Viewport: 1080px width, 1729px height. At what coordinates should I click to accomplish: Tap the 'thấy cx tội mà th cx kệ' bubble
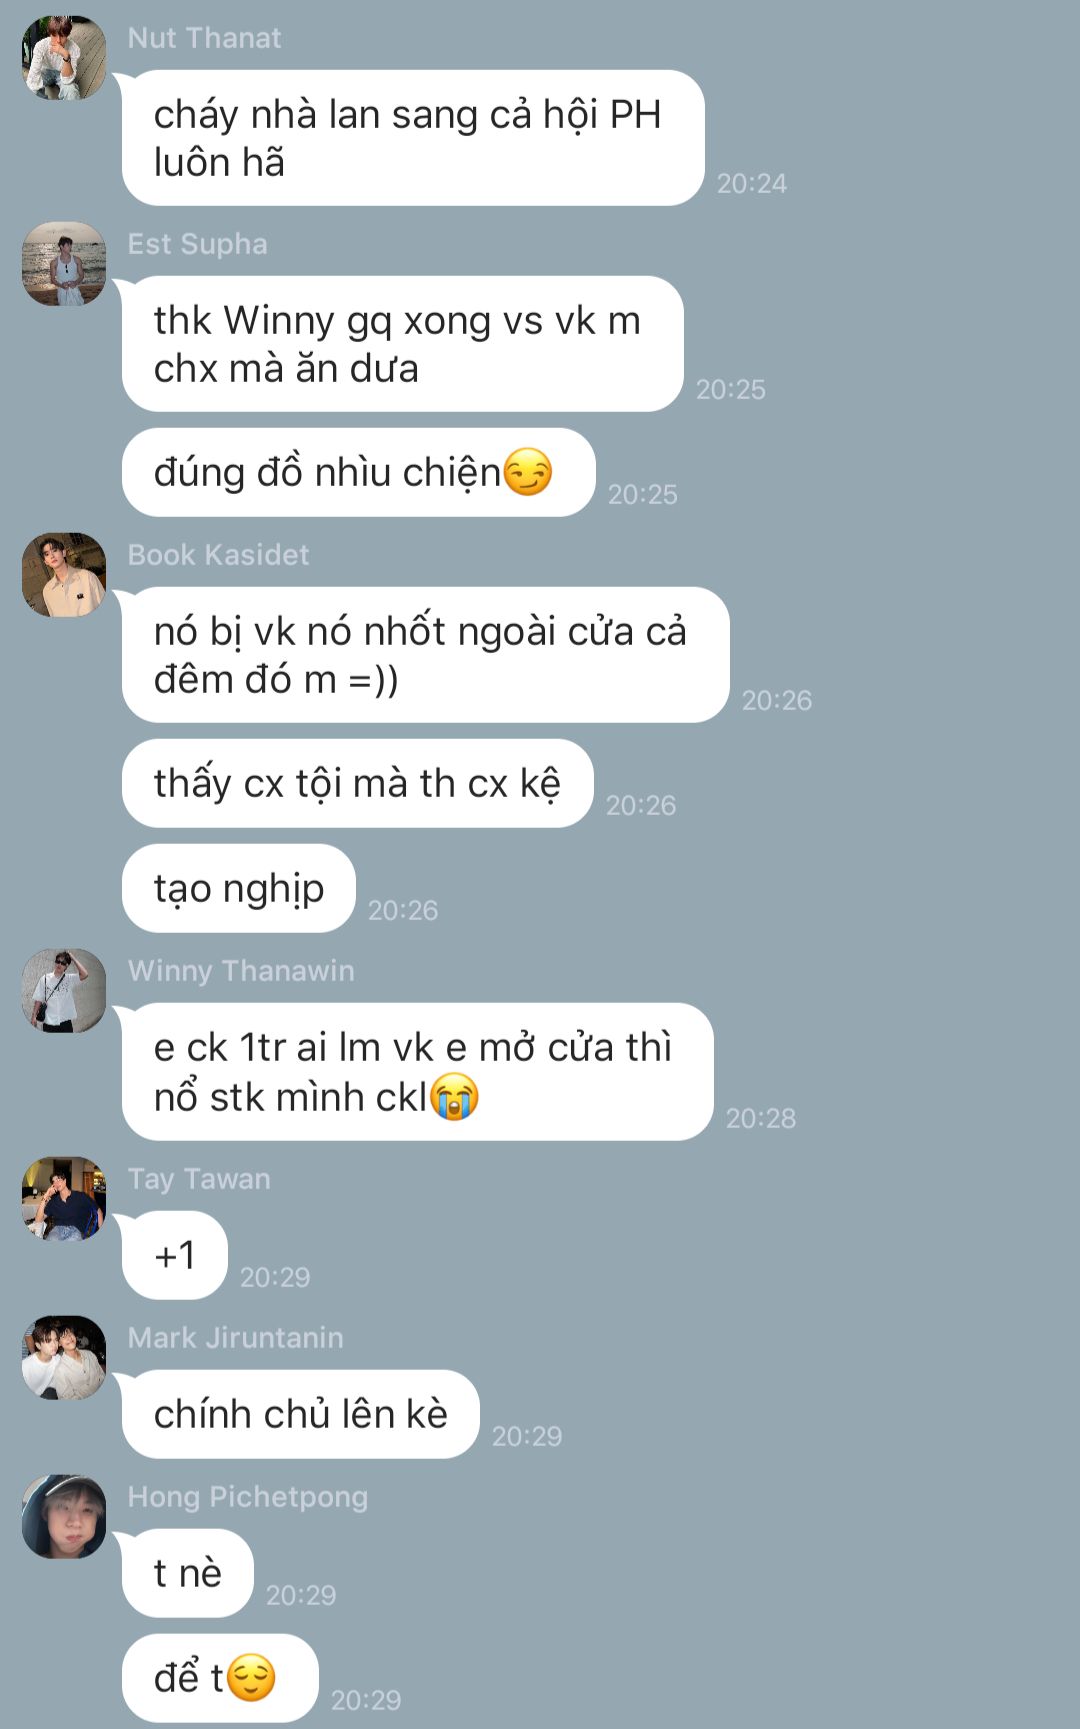pos(358,783)
